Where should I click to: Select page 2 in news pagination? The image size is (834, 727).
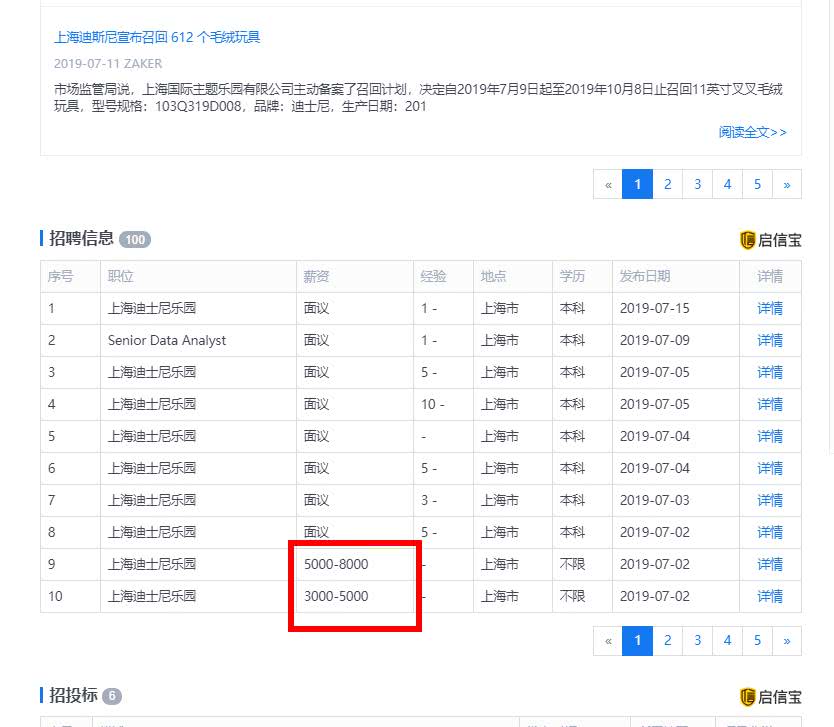668,185
